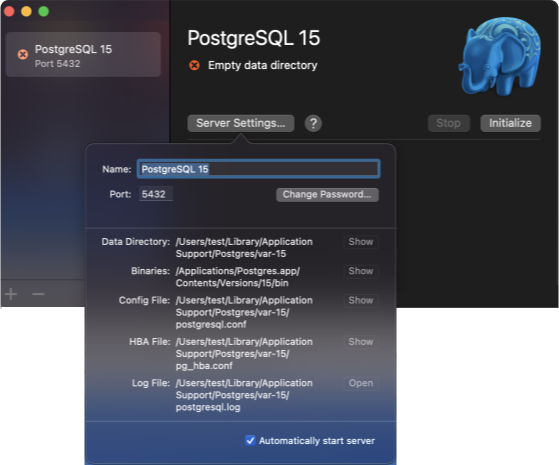Click the pg_hba.conf path text
Viewport: 559px width, 465px height.
pyautogui.click(x=244, y=354)
